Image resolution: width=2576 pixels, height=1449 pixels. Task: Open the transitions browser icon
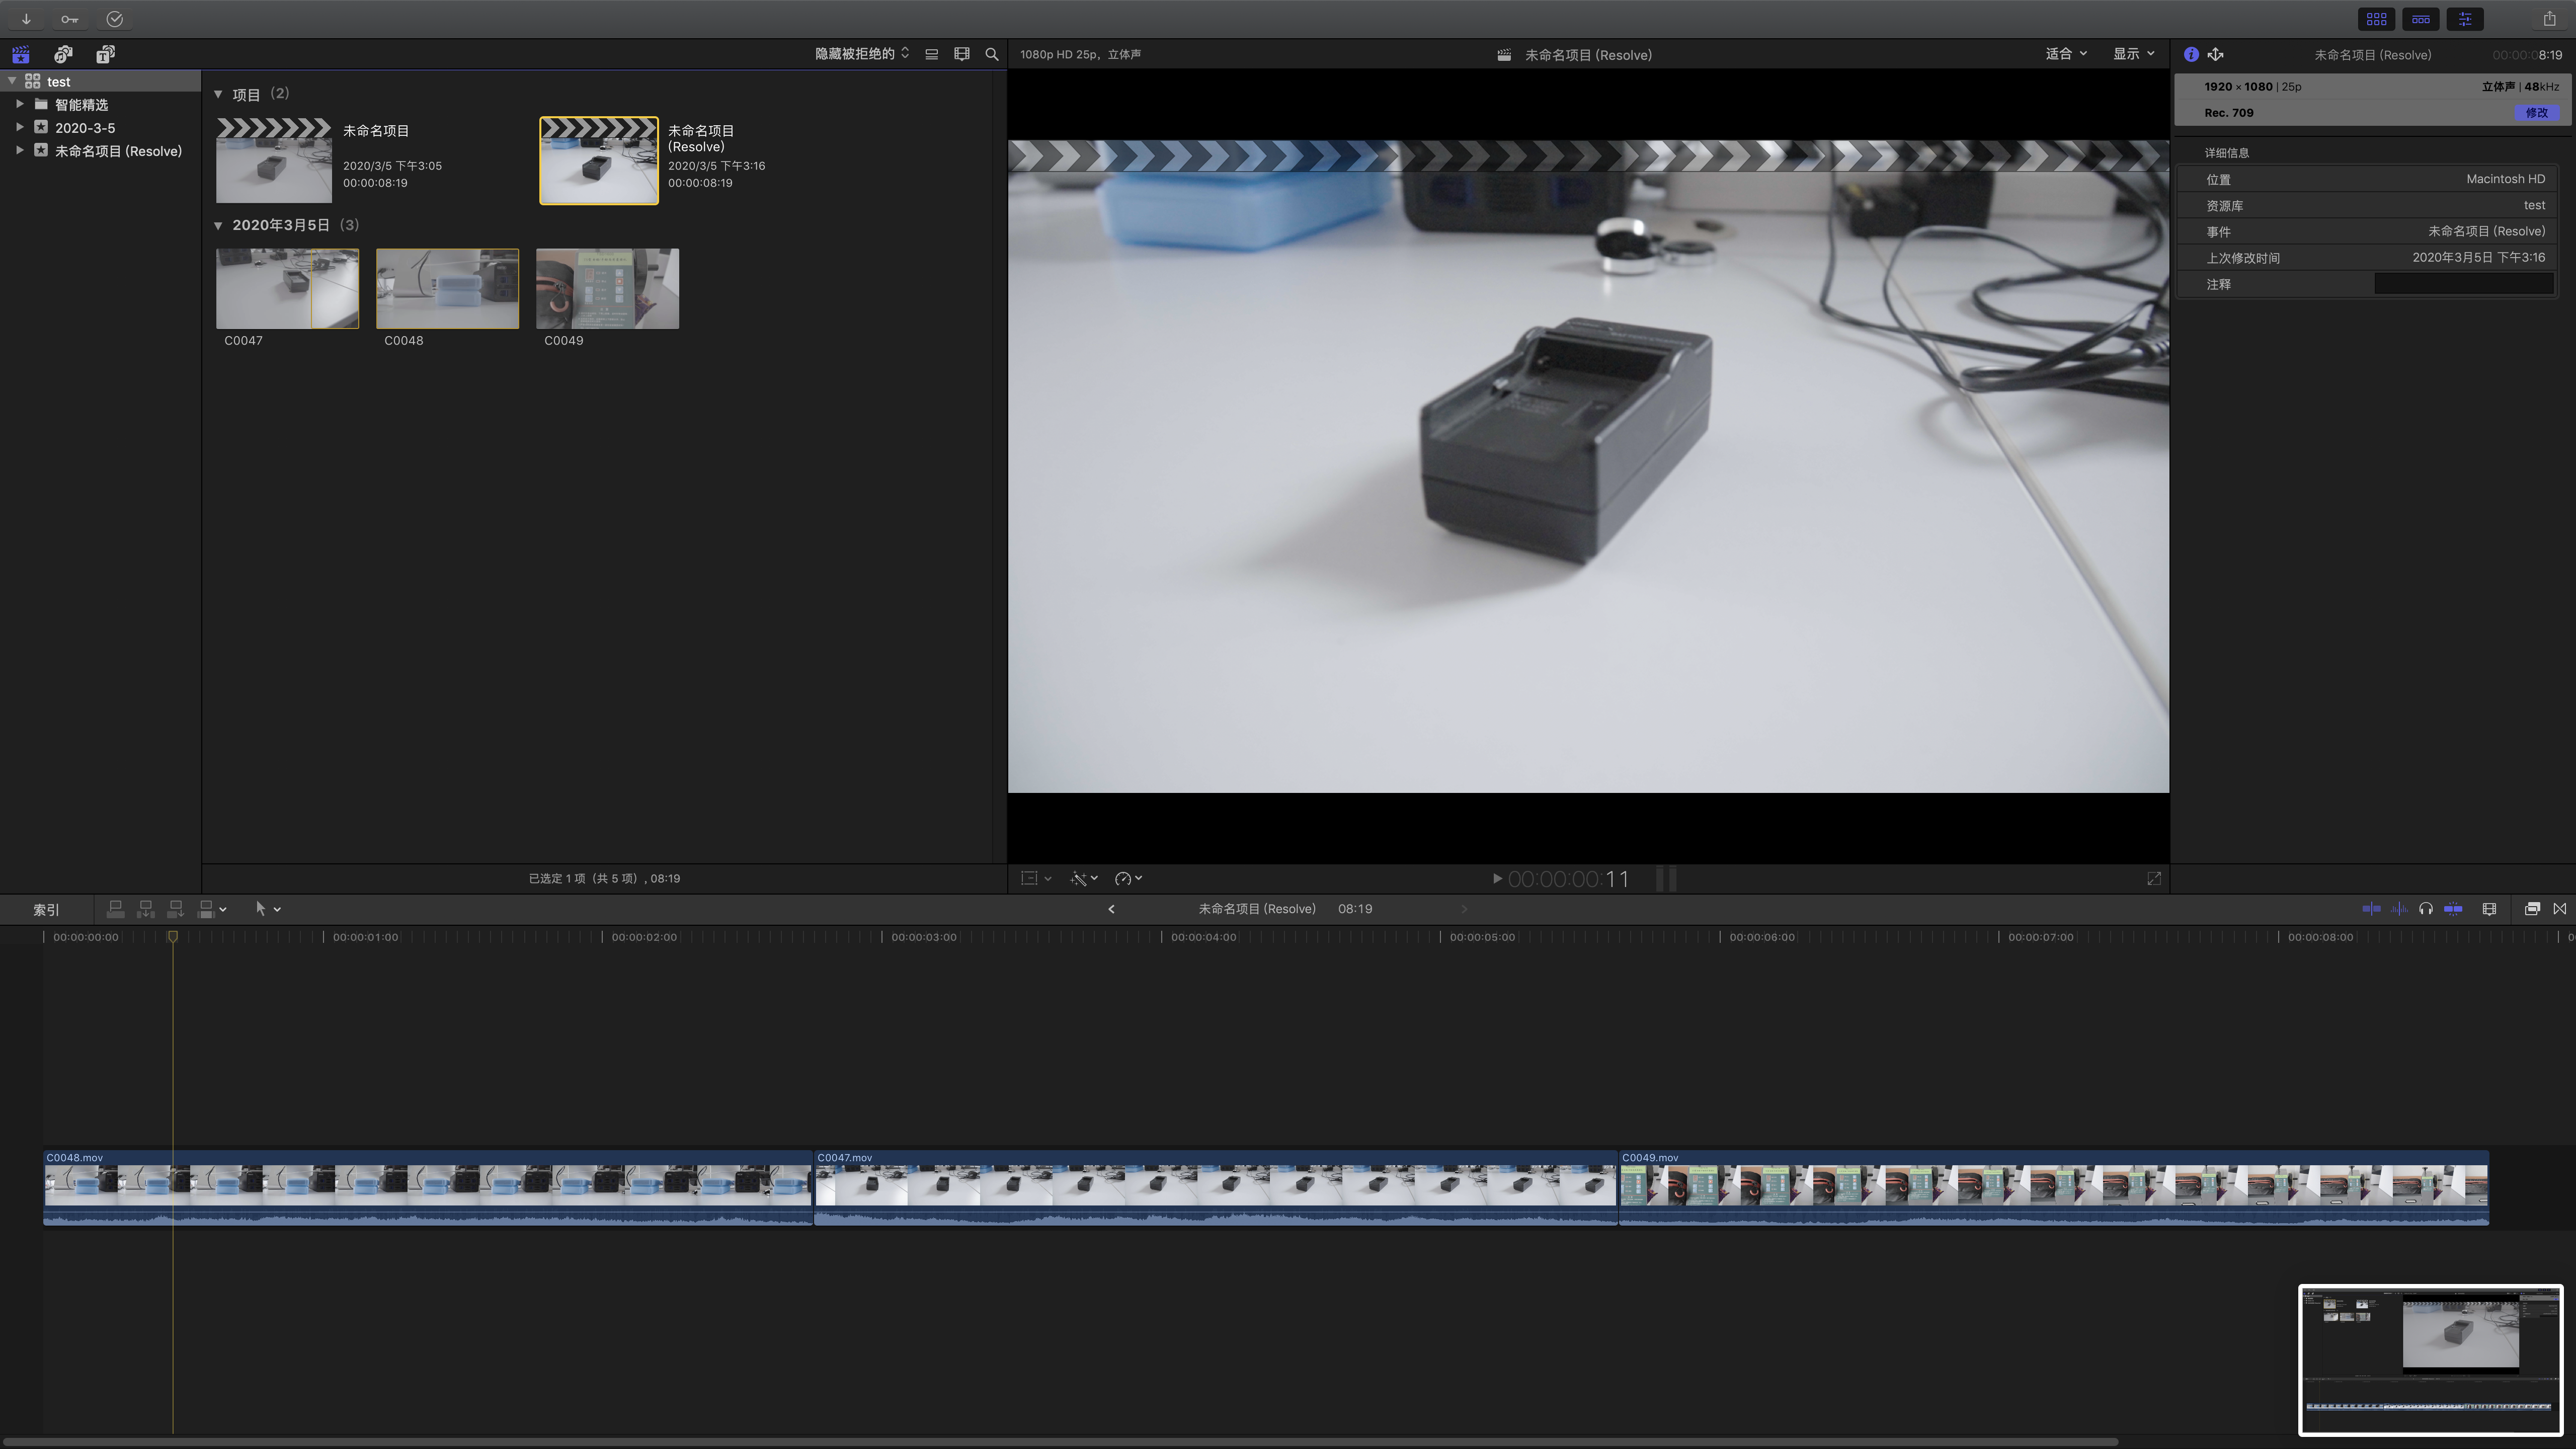2560,909
